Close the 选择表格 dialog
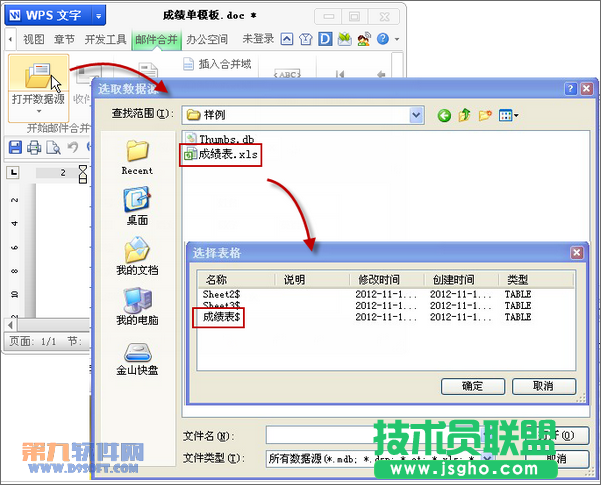 tap(577, 253)
